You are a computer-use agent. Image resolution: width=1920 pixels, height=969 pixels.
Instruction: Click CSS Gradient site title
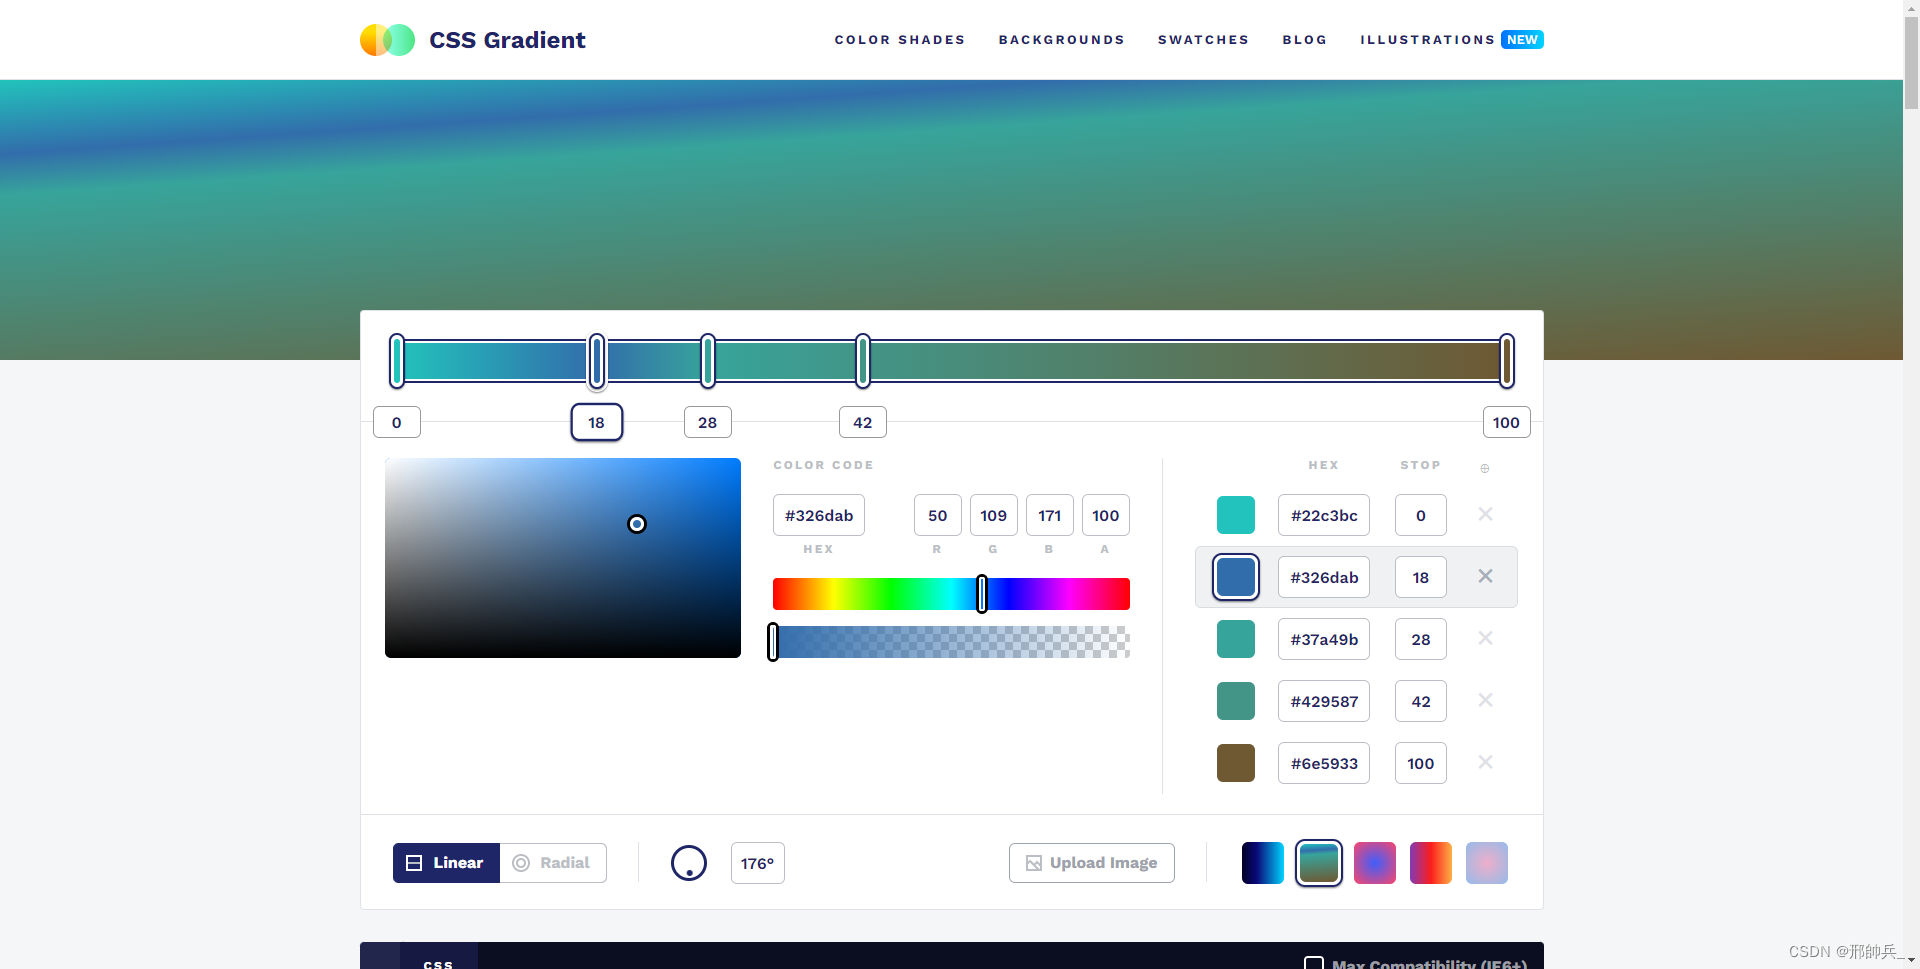tap(507, 40)
